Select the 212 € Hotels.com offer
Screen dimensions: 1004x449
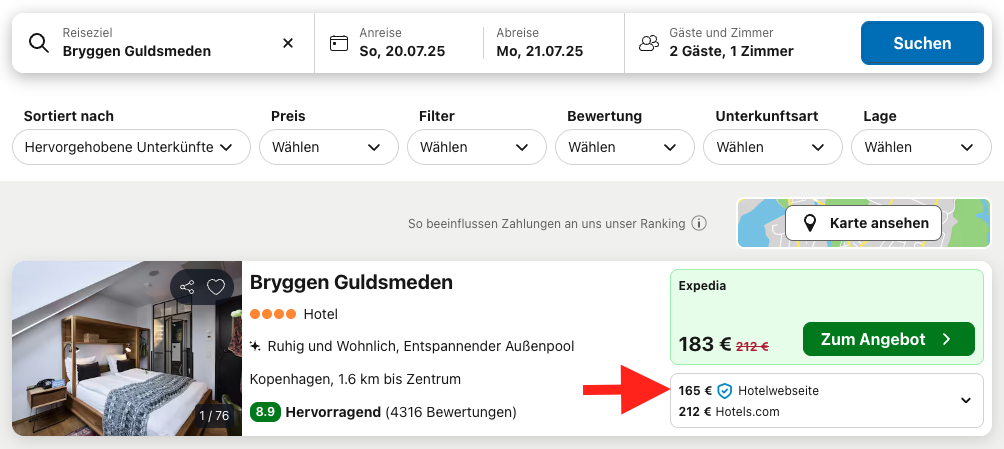coord(729,412)
